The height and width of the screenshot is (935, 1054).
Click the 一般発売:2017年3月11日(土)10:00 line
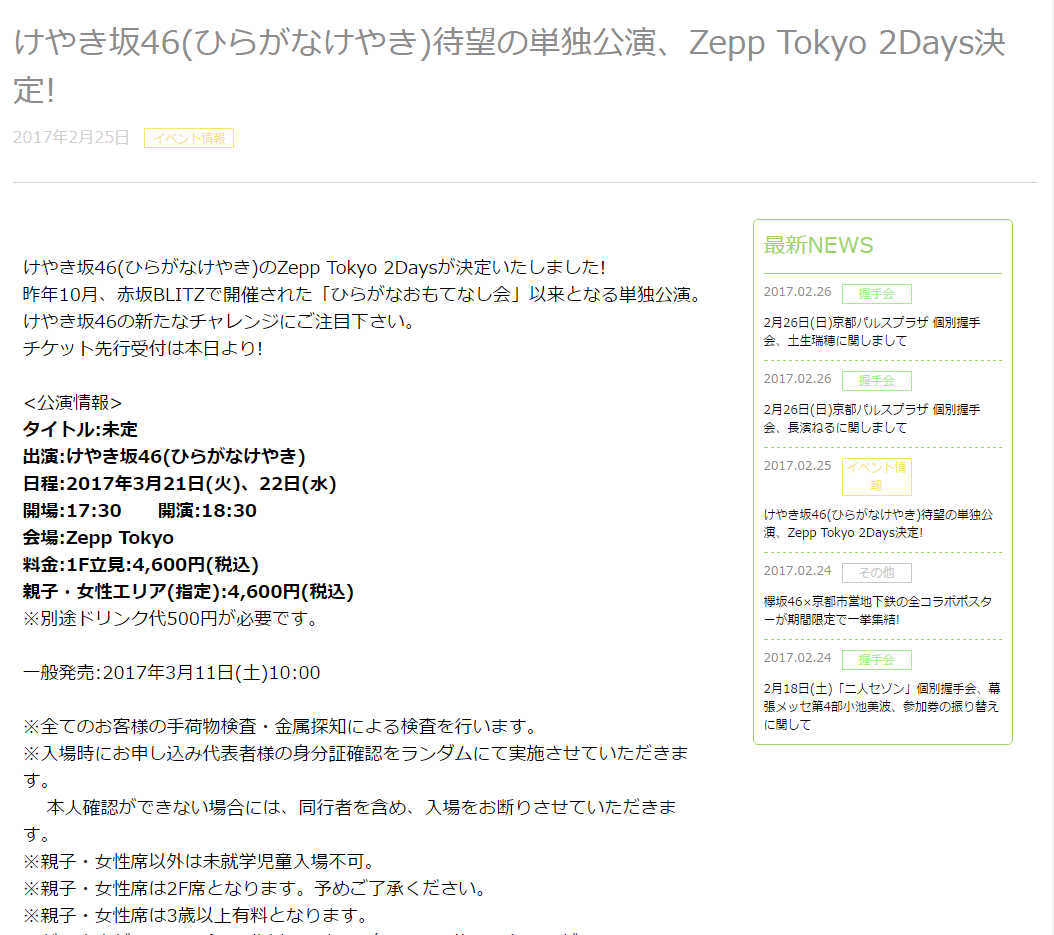[171, 672]
